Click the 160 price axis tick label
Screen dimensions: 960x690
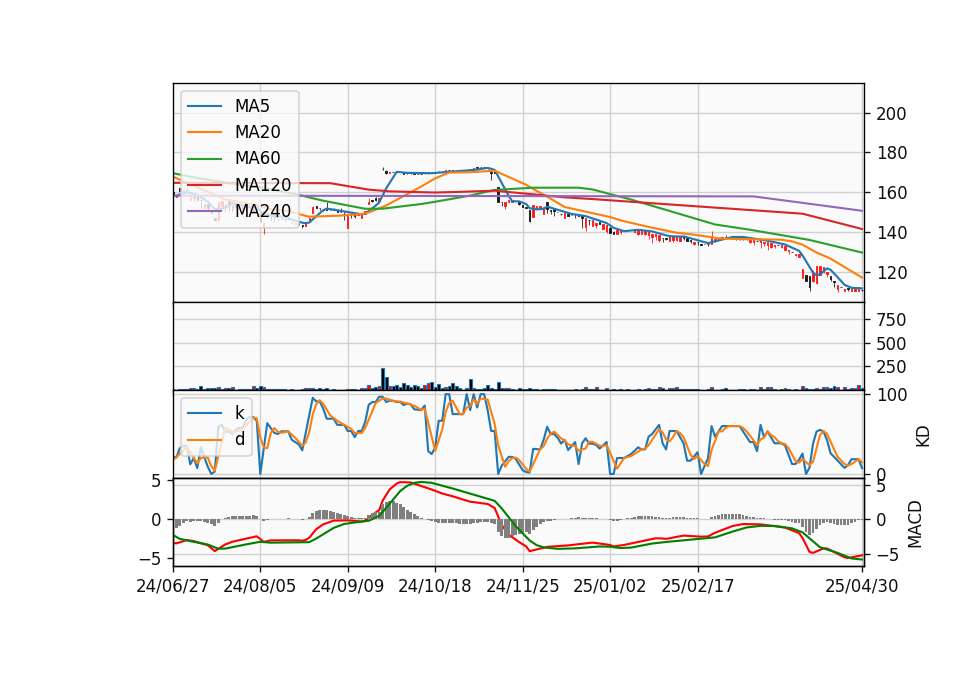click(891, 193)
